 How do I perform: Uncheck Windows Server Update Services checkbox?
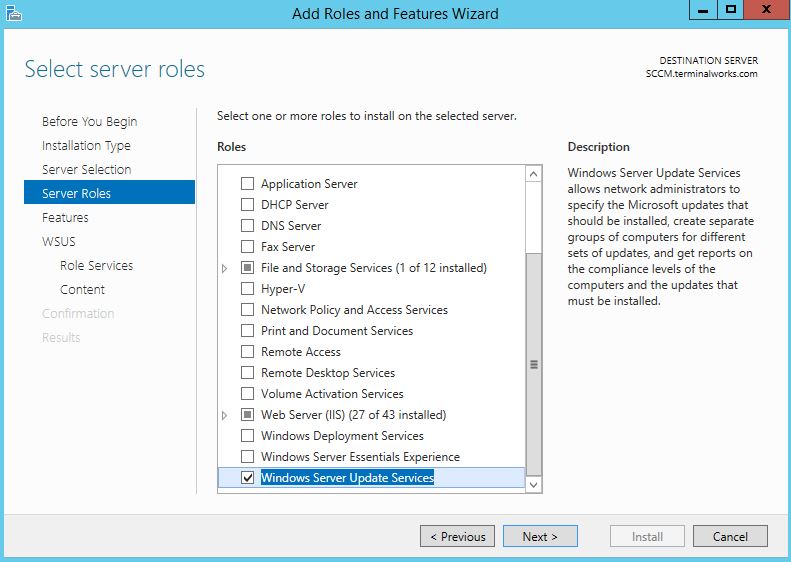[x=247, y=478]
